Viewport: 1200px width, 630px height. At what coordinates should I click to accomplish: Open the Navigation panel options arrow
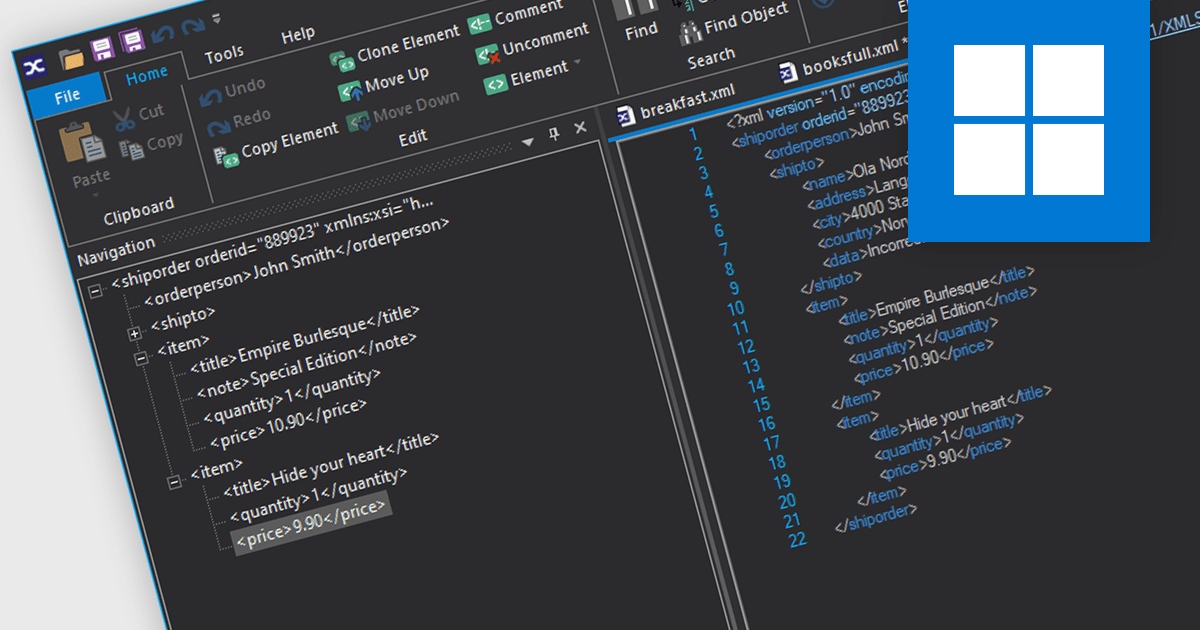tap(527, 141)
